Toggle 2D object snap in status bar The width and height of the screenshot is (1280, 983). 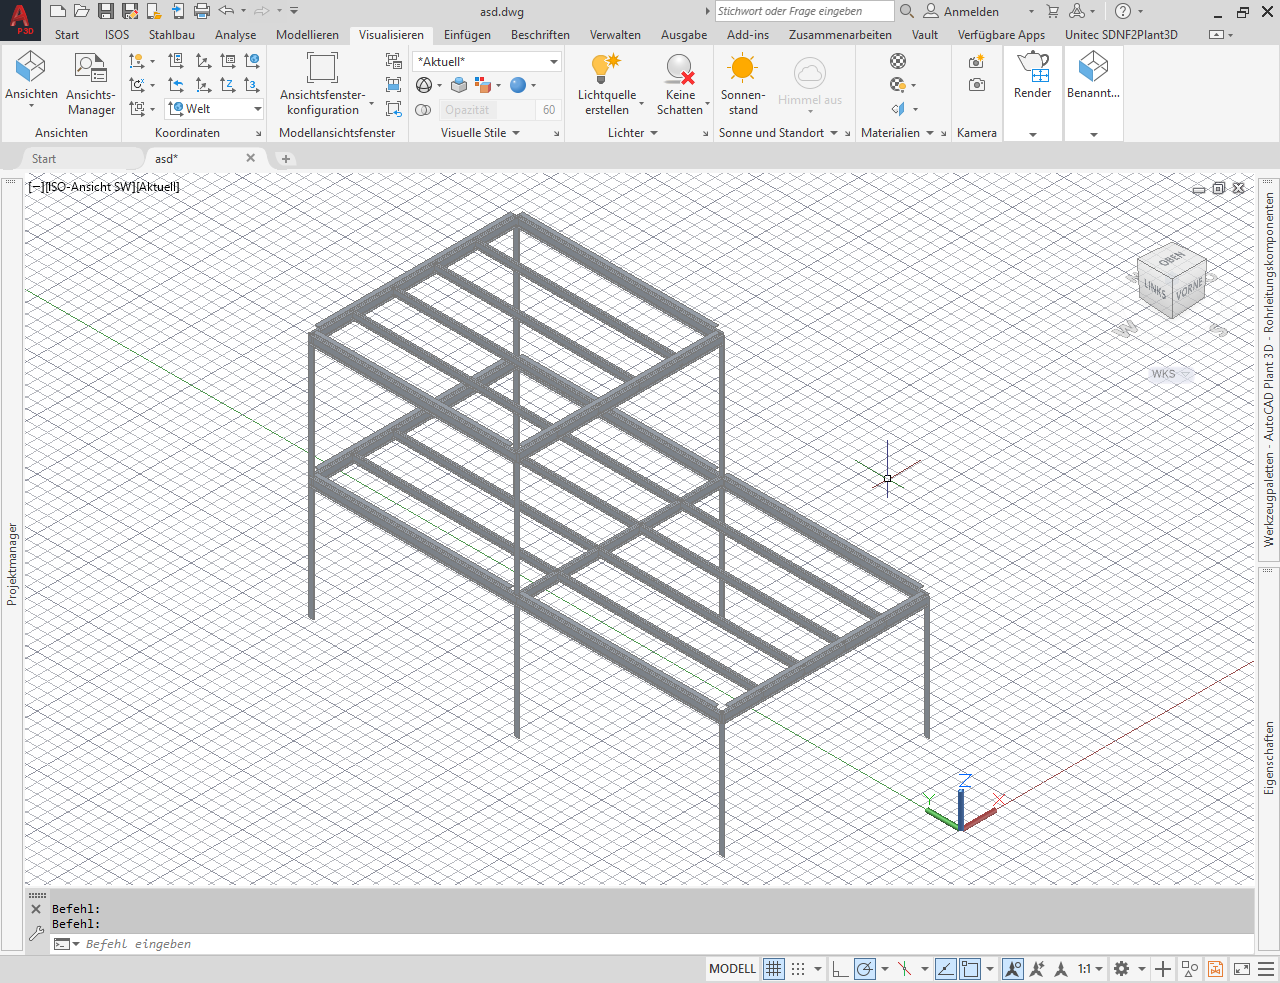tap(970, 969)
